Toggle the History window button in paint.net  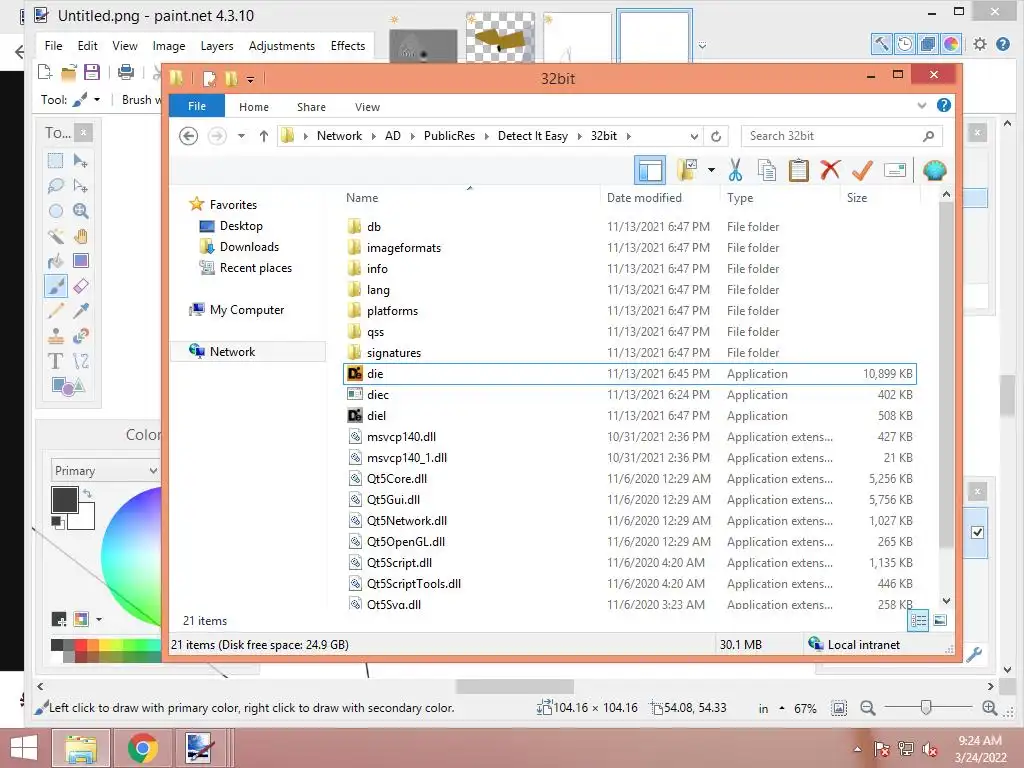point(905,44)
